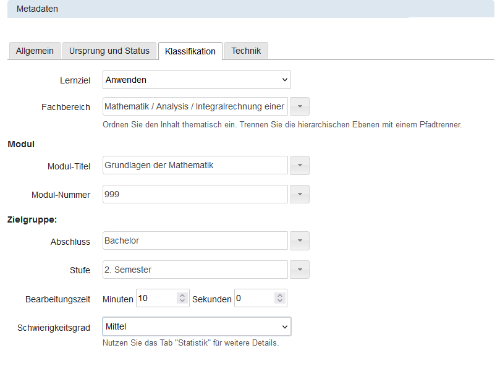Viewport: 500px width, 366px height.
Task: Adjust the Minuten spinner arrows
Action: [x=182, y=298]
